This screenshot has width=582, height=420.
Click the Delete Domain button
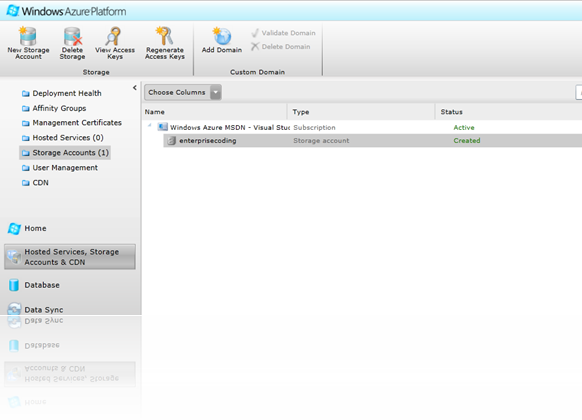281,47
